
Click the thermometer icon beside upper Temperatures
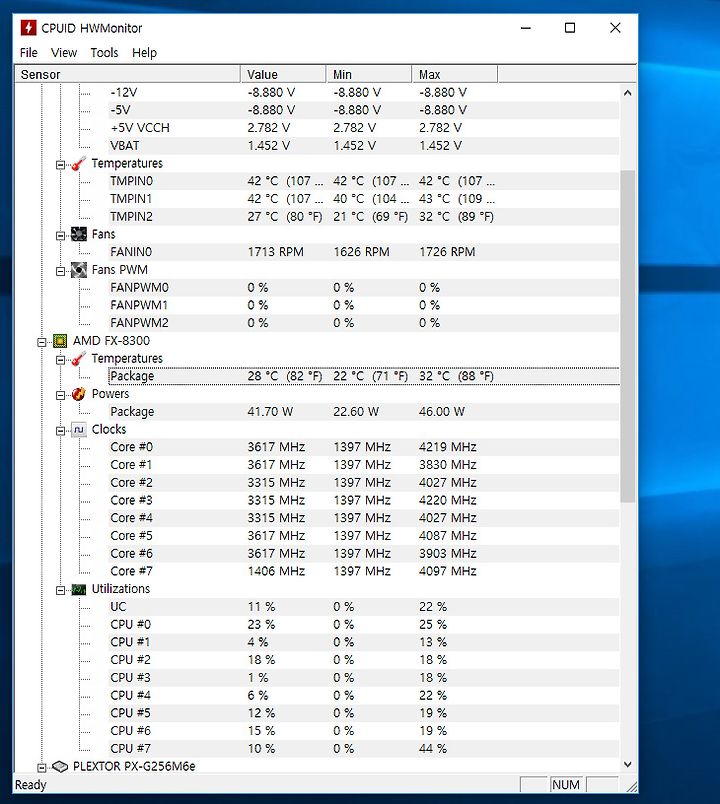coord(78,164)
